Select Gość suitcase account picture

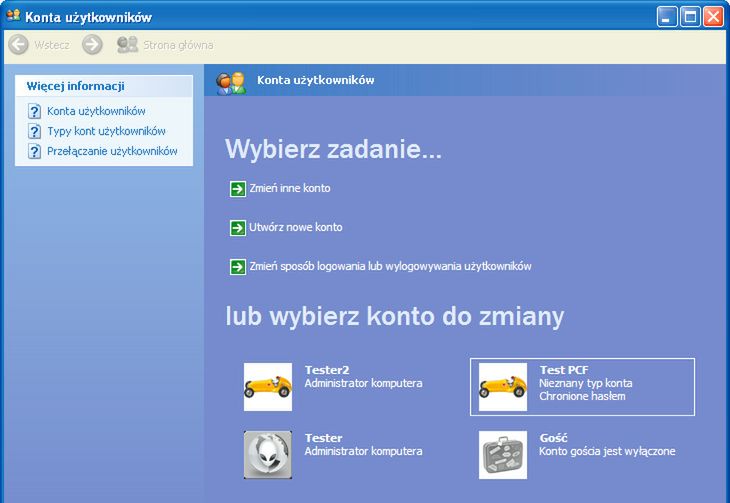[x=503, y=455]
